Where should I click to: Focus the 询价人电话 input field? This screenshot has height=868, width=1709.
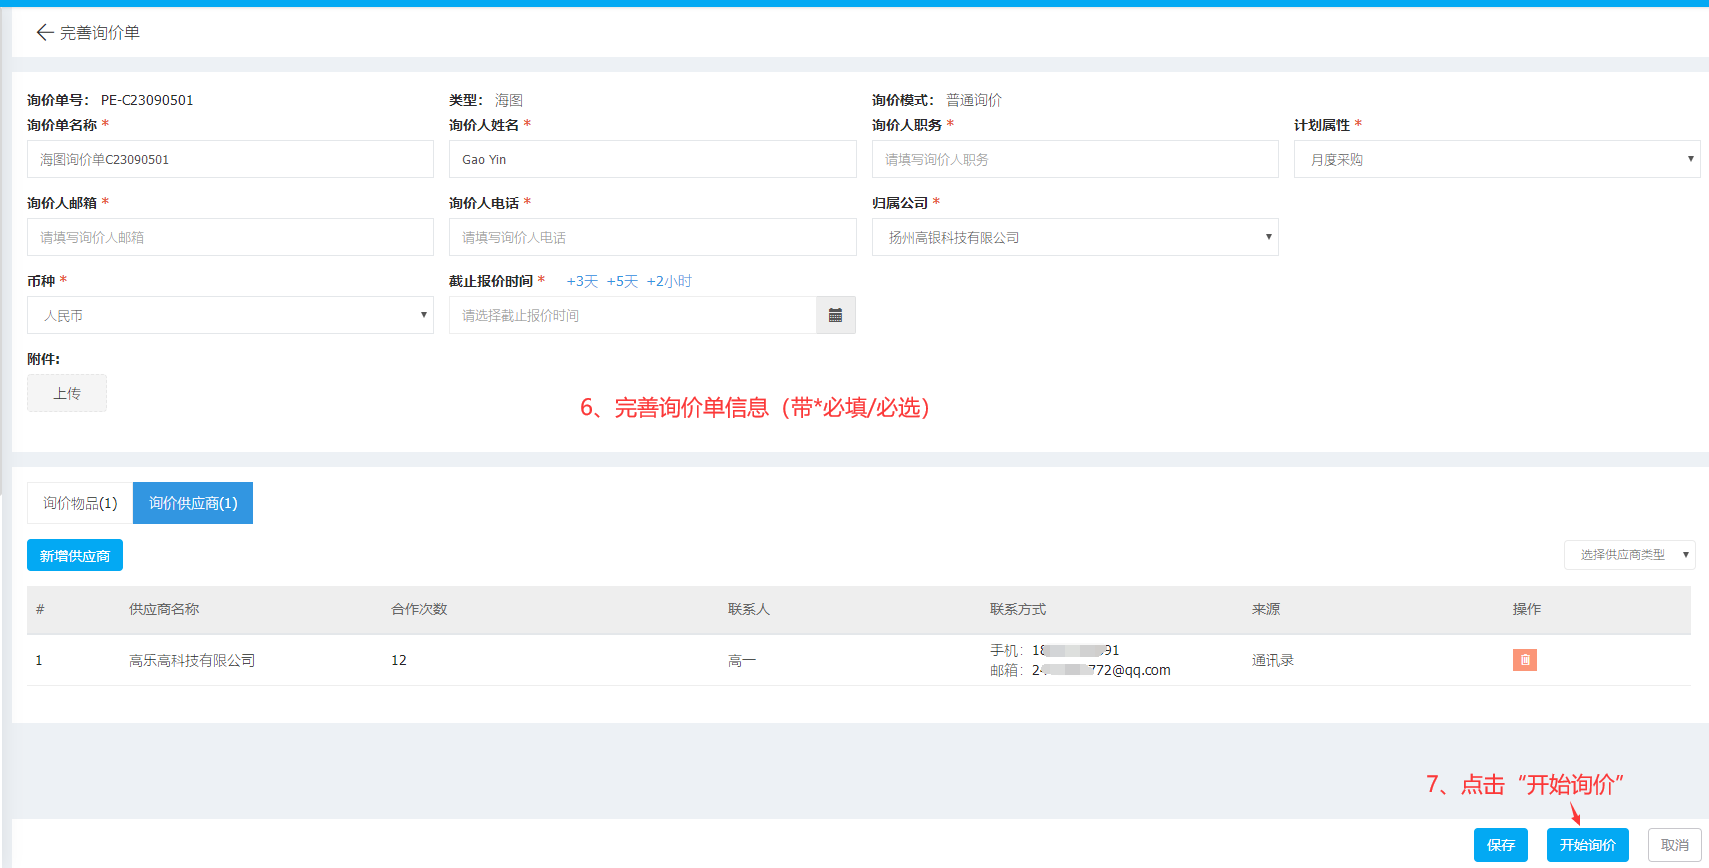pyautogui.click(x=652, y=237)
